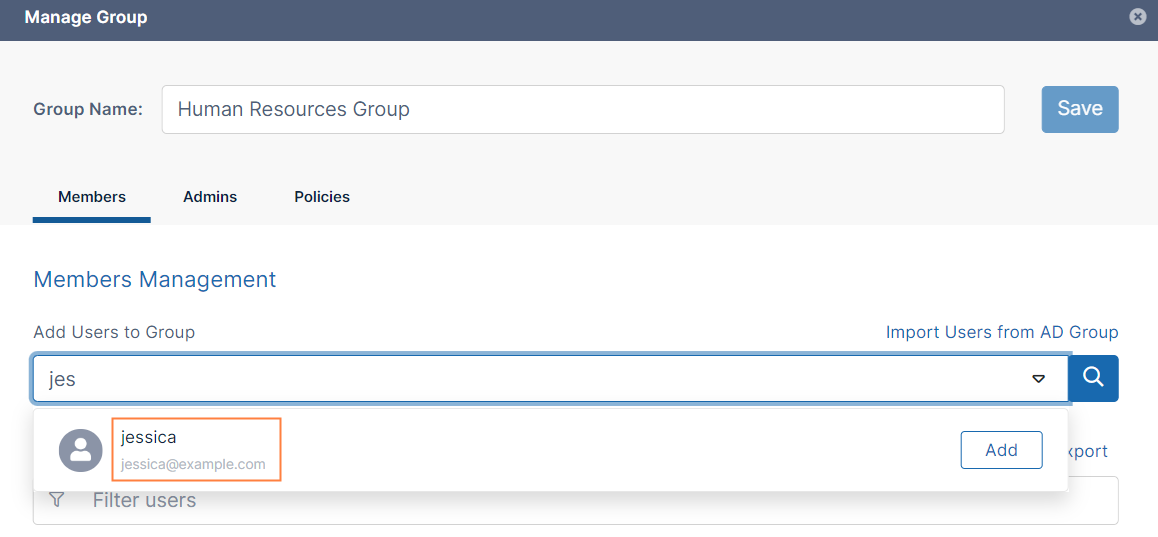Click the Group Name label
The image size is (1158, 537).
tap(88, 109)
